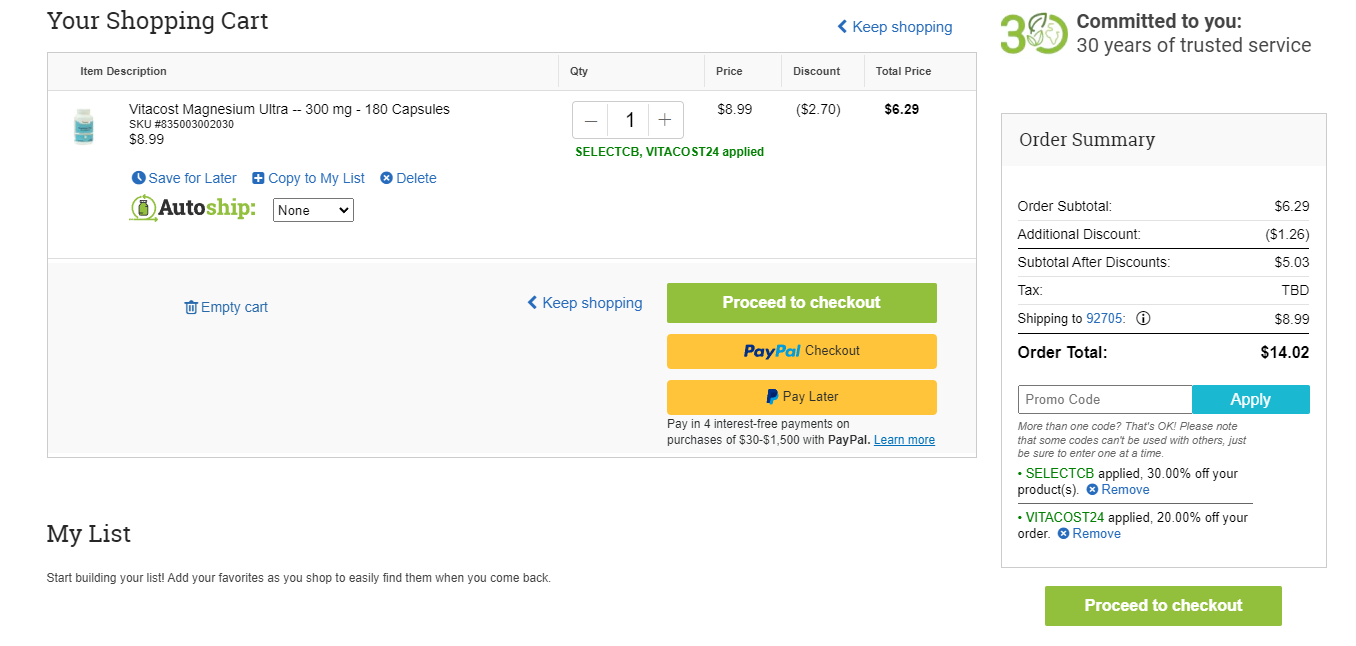The image size is (1356, 646).
Task: Click the Apply promo button
Action: tap(1251, 399)
